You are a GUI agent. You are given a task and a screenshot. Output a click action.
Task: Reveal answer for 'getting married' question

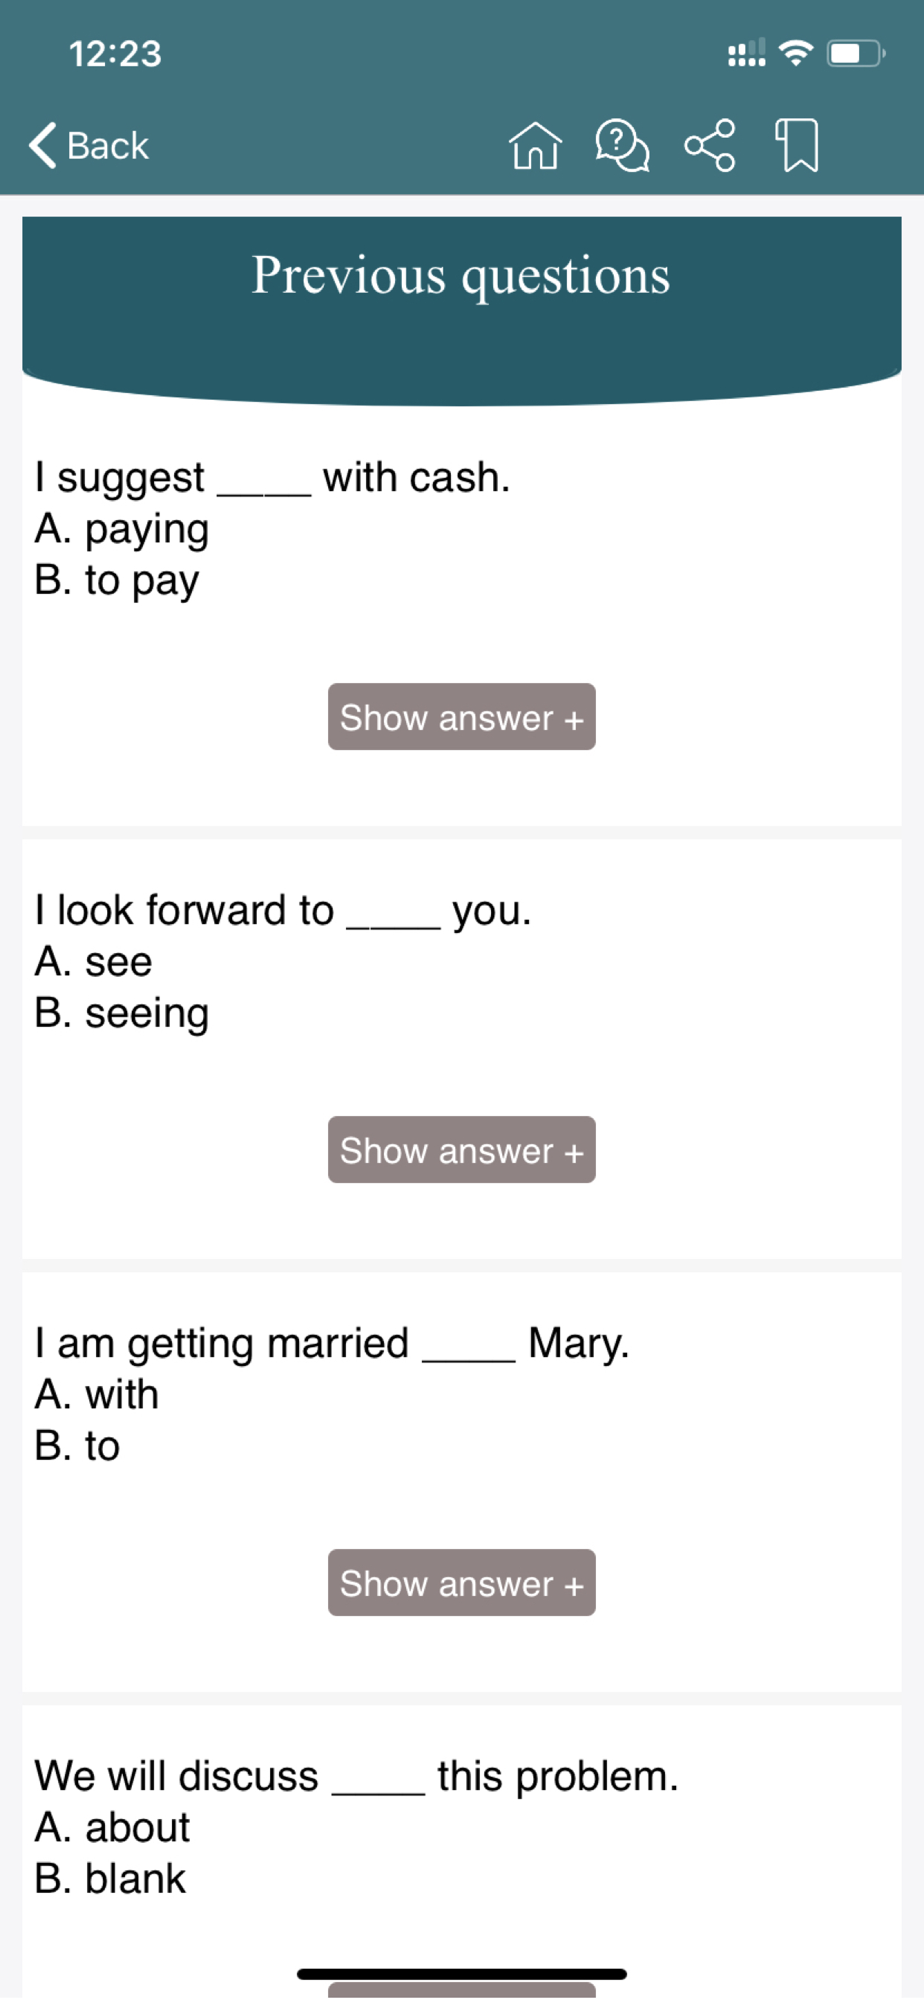point(461,1583)
